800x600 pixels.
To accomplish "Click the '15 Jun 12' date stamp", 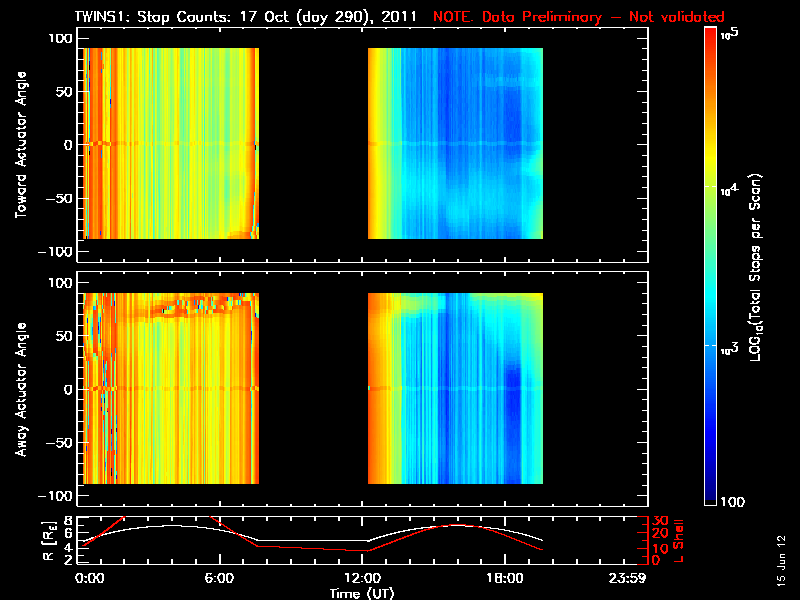I will [781, 561].
